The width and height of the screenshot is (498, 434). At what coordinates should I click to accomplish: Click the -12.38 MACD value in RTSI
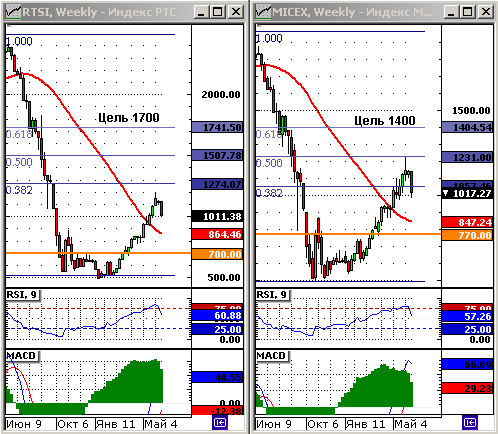tap(218, 411)
